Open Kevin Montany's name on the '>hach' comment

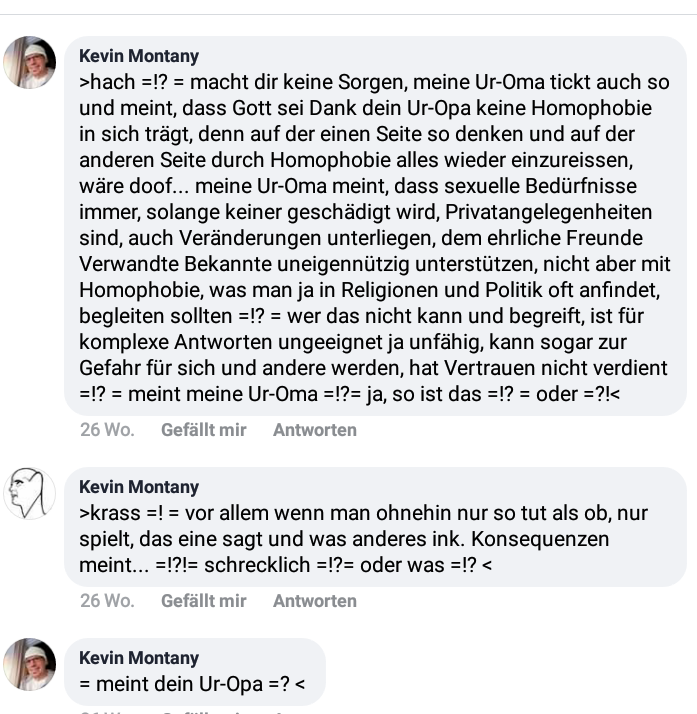coord(138,57)
